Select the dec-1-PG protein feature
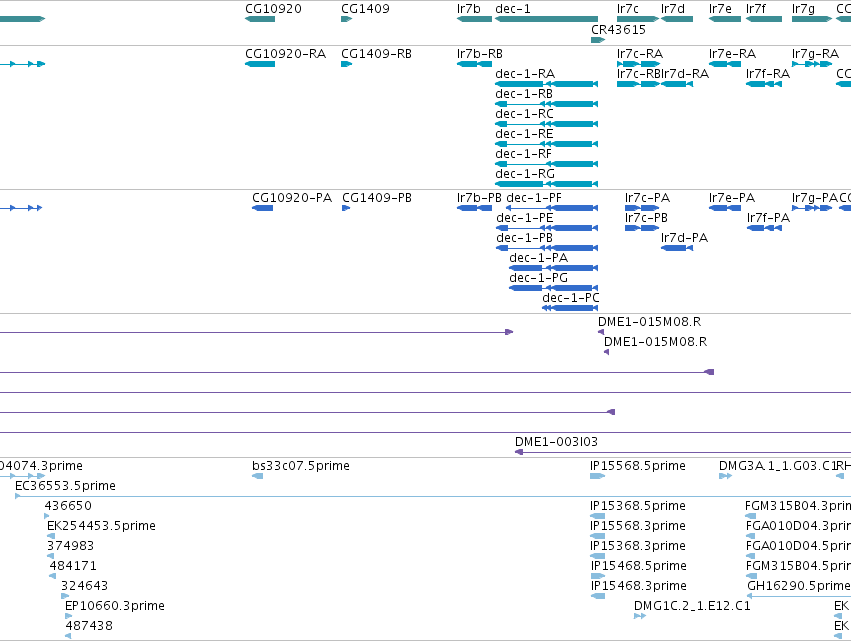 tap(554, 288)
